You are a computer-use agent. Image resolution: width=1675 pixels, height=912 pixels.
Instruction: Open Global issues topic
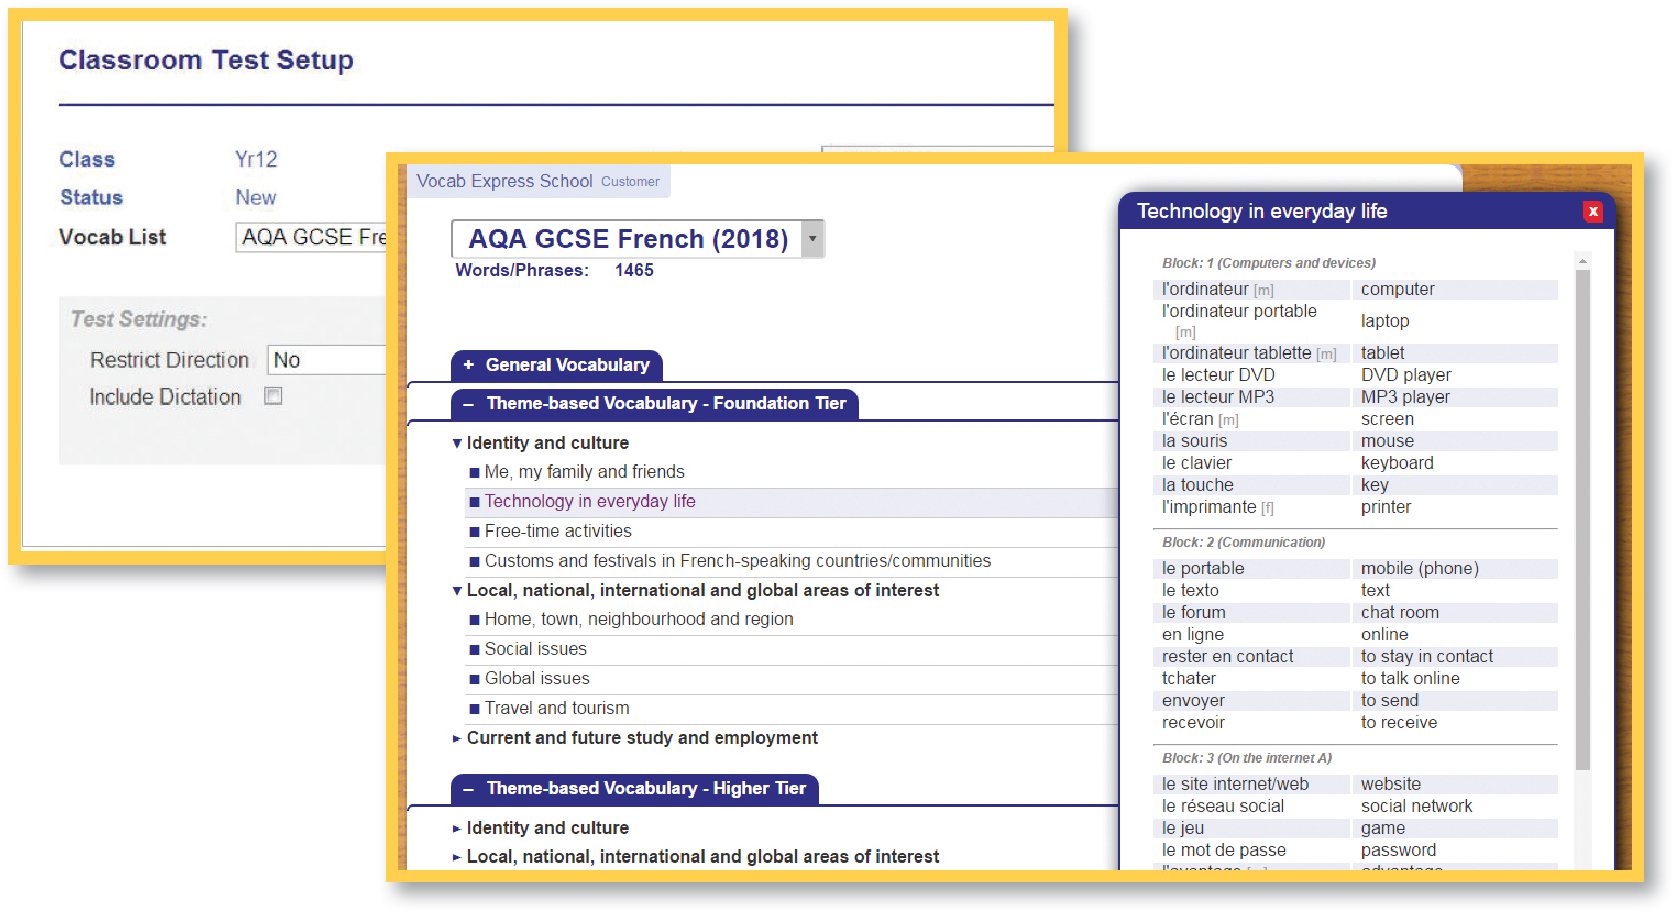point(537,678)
